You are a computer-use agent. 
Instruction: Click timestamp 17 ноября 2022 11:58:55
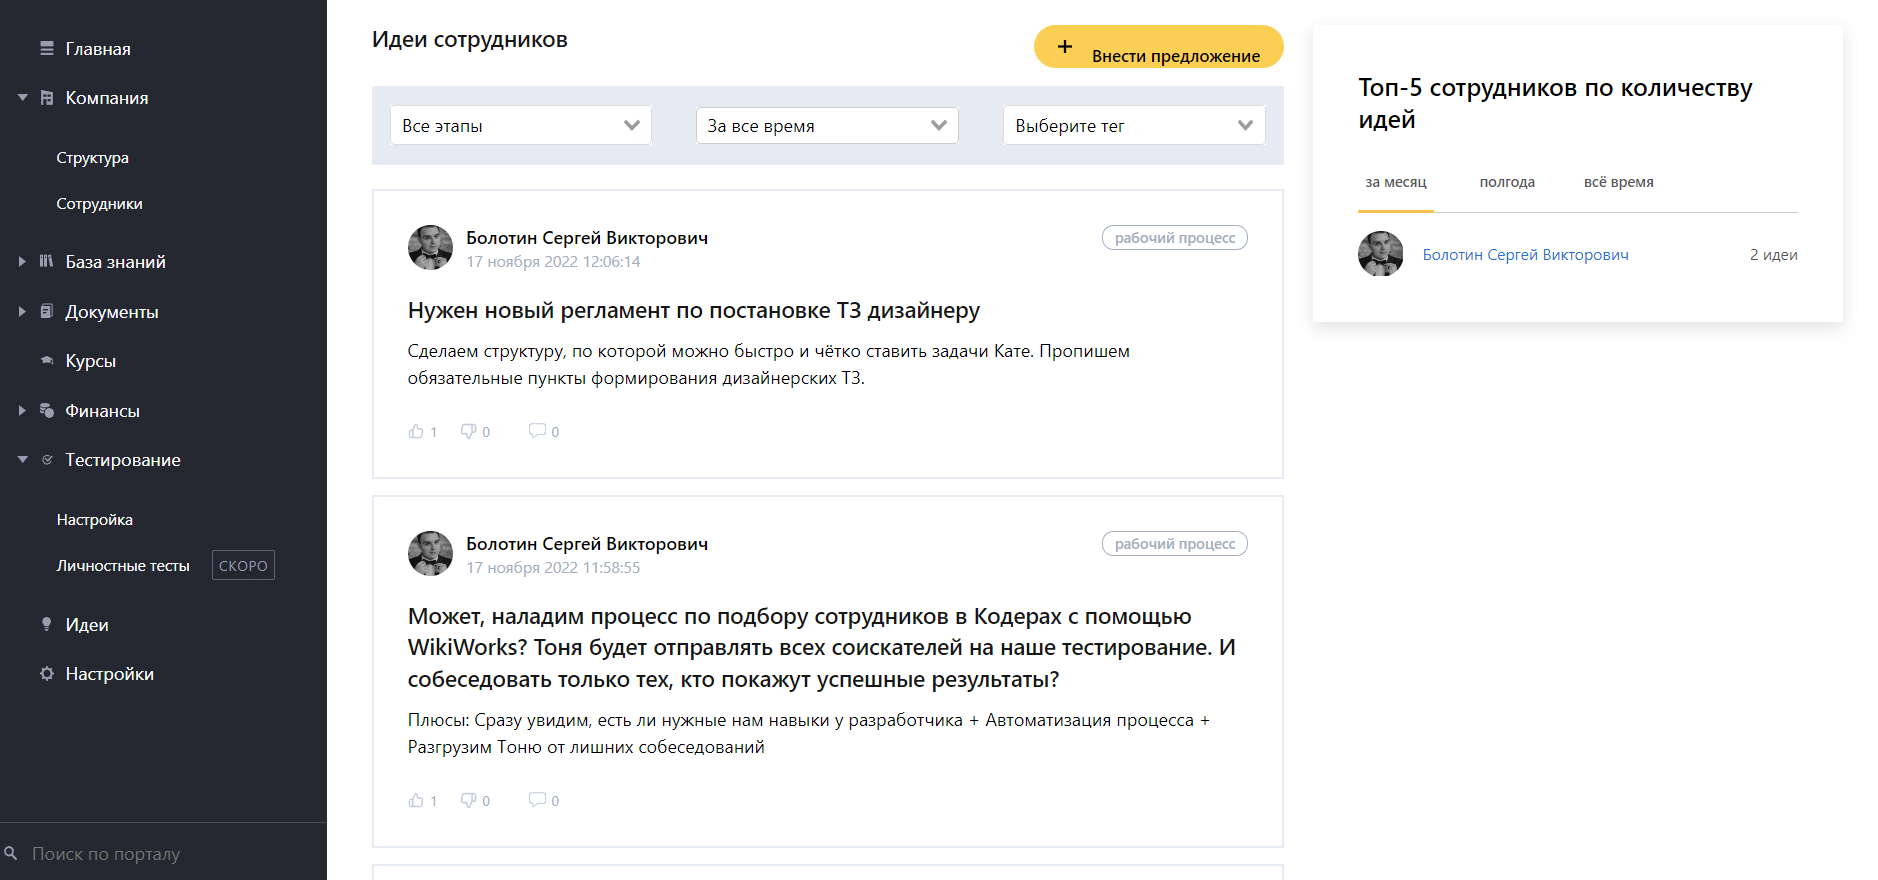tap(553, 568)
